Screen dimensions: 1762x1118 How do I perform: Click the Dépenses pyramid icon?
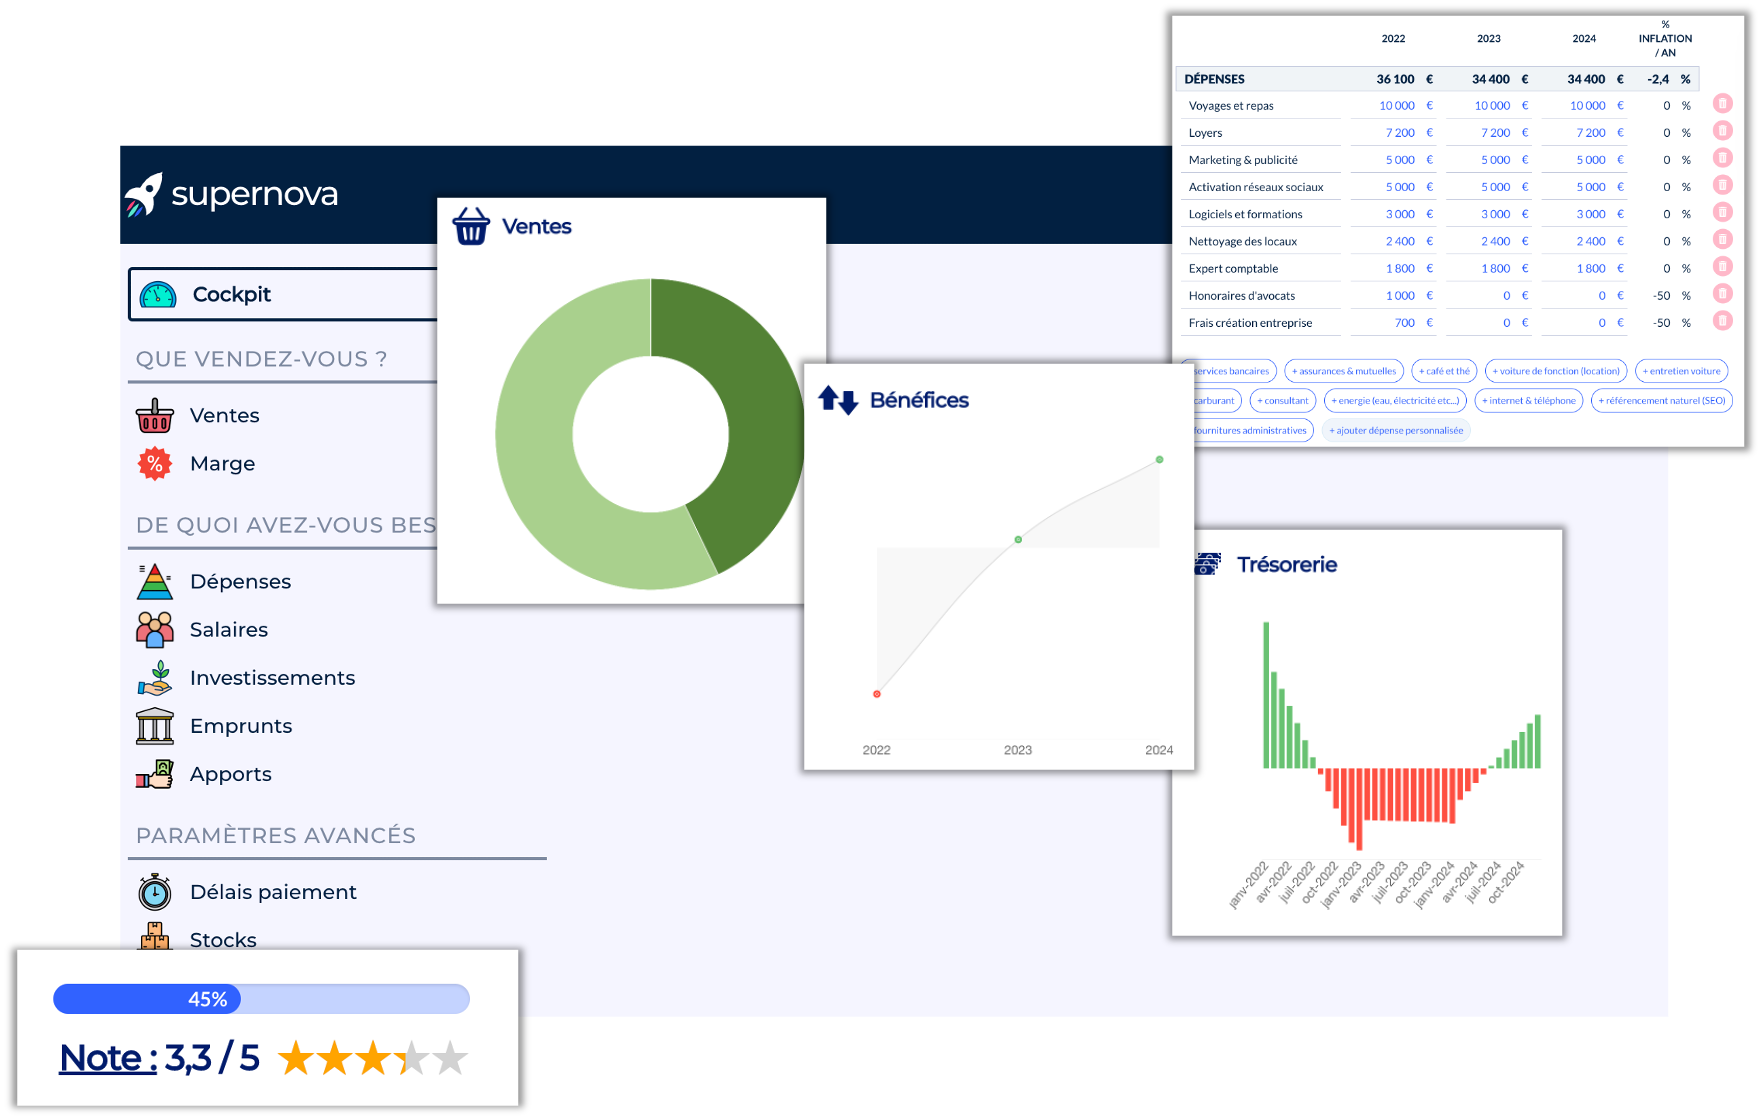pos(155,581)
